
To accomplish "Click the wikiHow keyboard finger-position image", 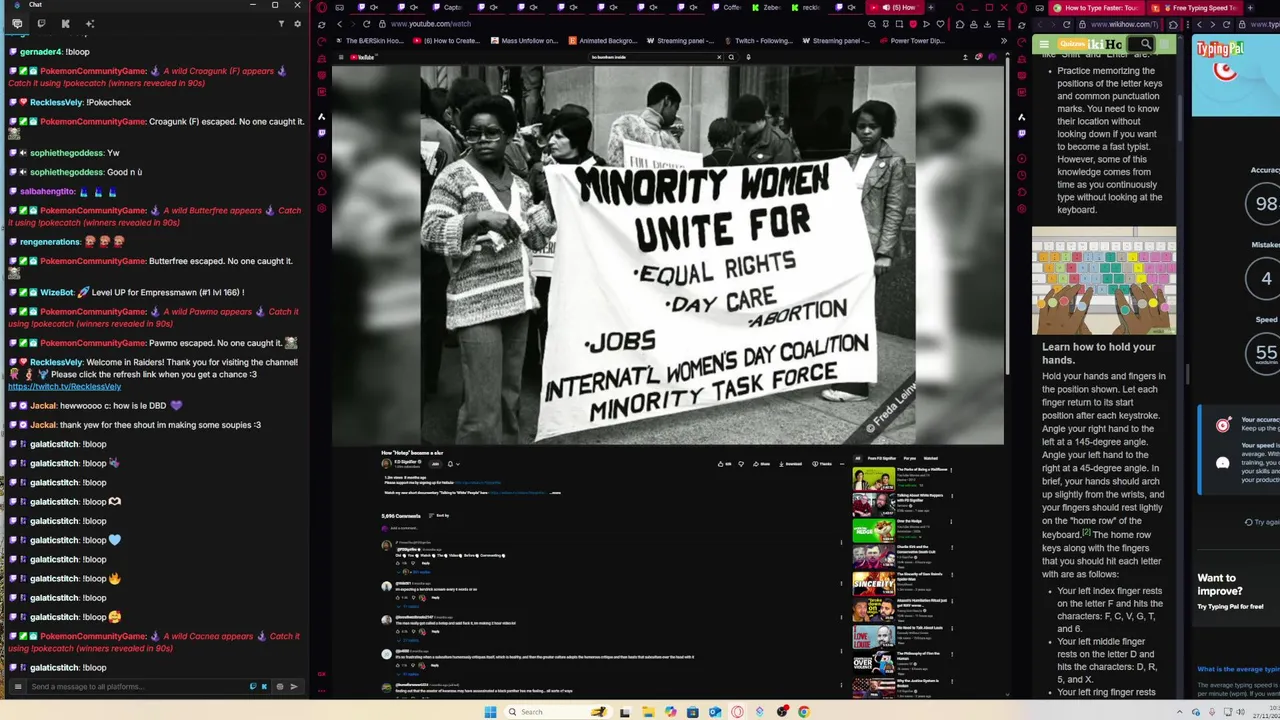I will [1104, 281].
